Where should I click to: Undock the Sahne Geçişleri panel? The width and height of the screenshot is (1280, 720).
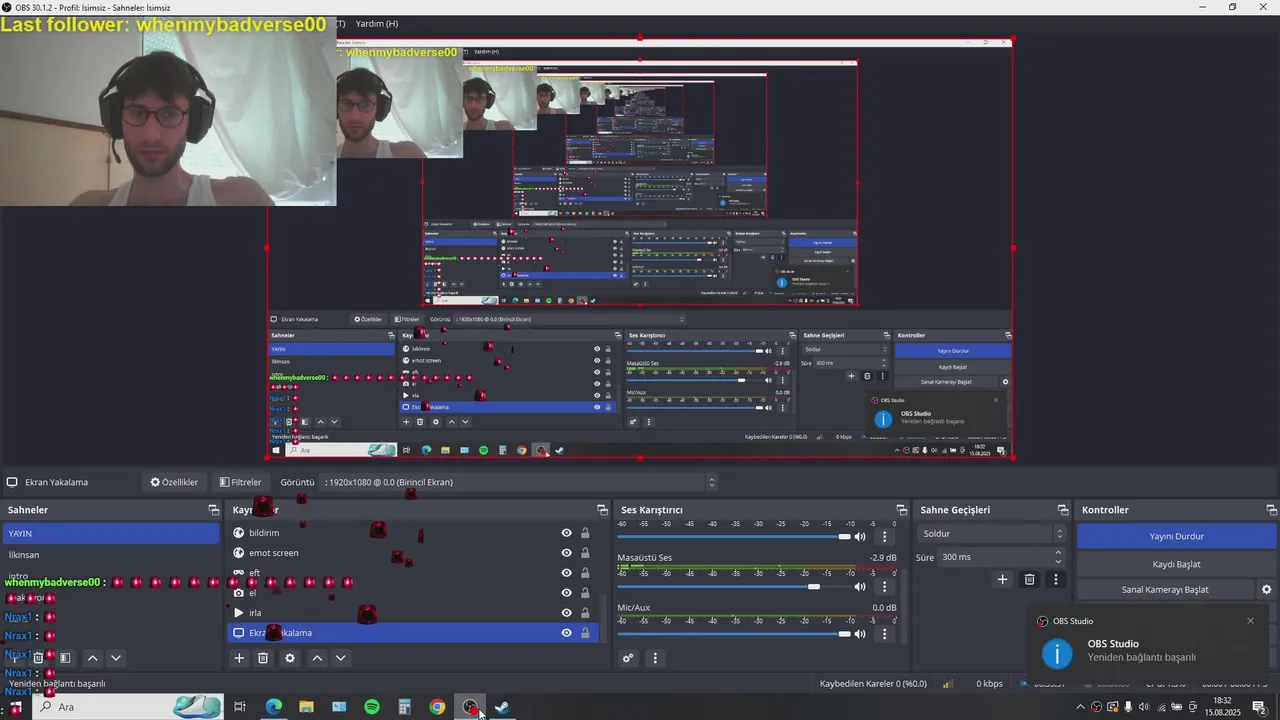pyautogui.click(x=1063, y=510)
